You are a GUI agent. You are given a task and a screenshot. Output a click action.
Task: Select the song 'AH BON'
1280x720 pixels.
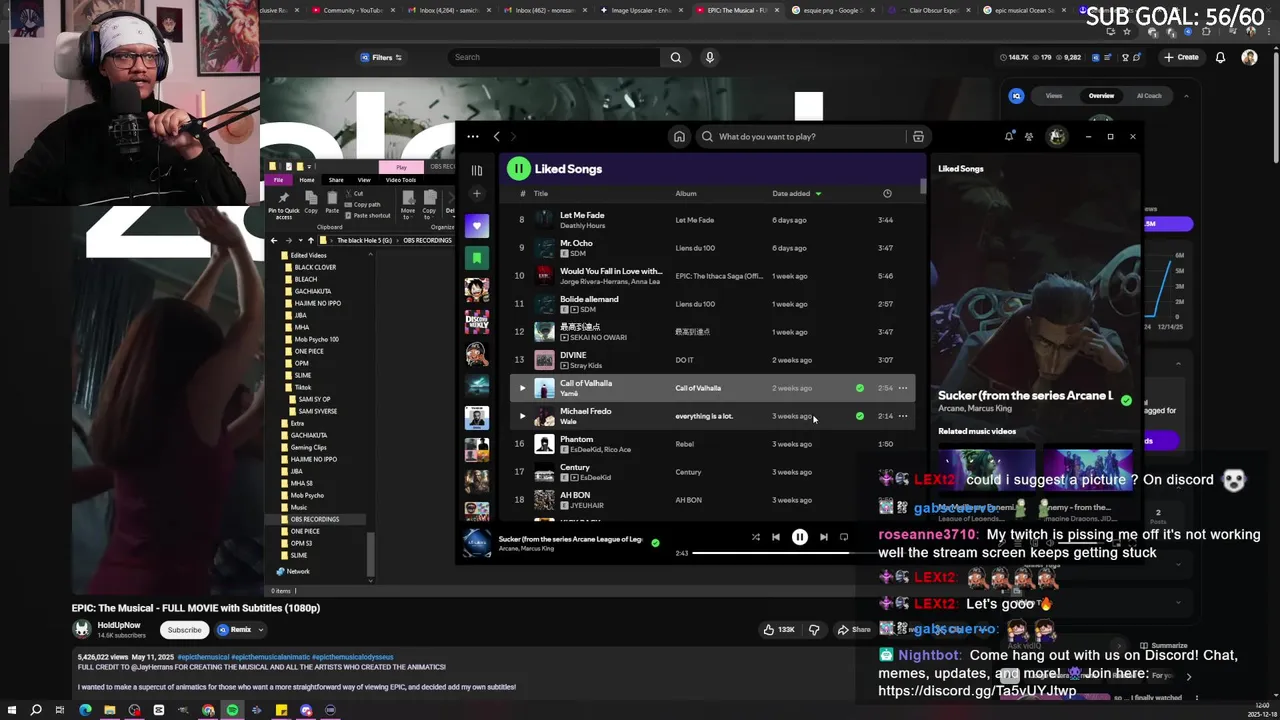tap(575, 495)
